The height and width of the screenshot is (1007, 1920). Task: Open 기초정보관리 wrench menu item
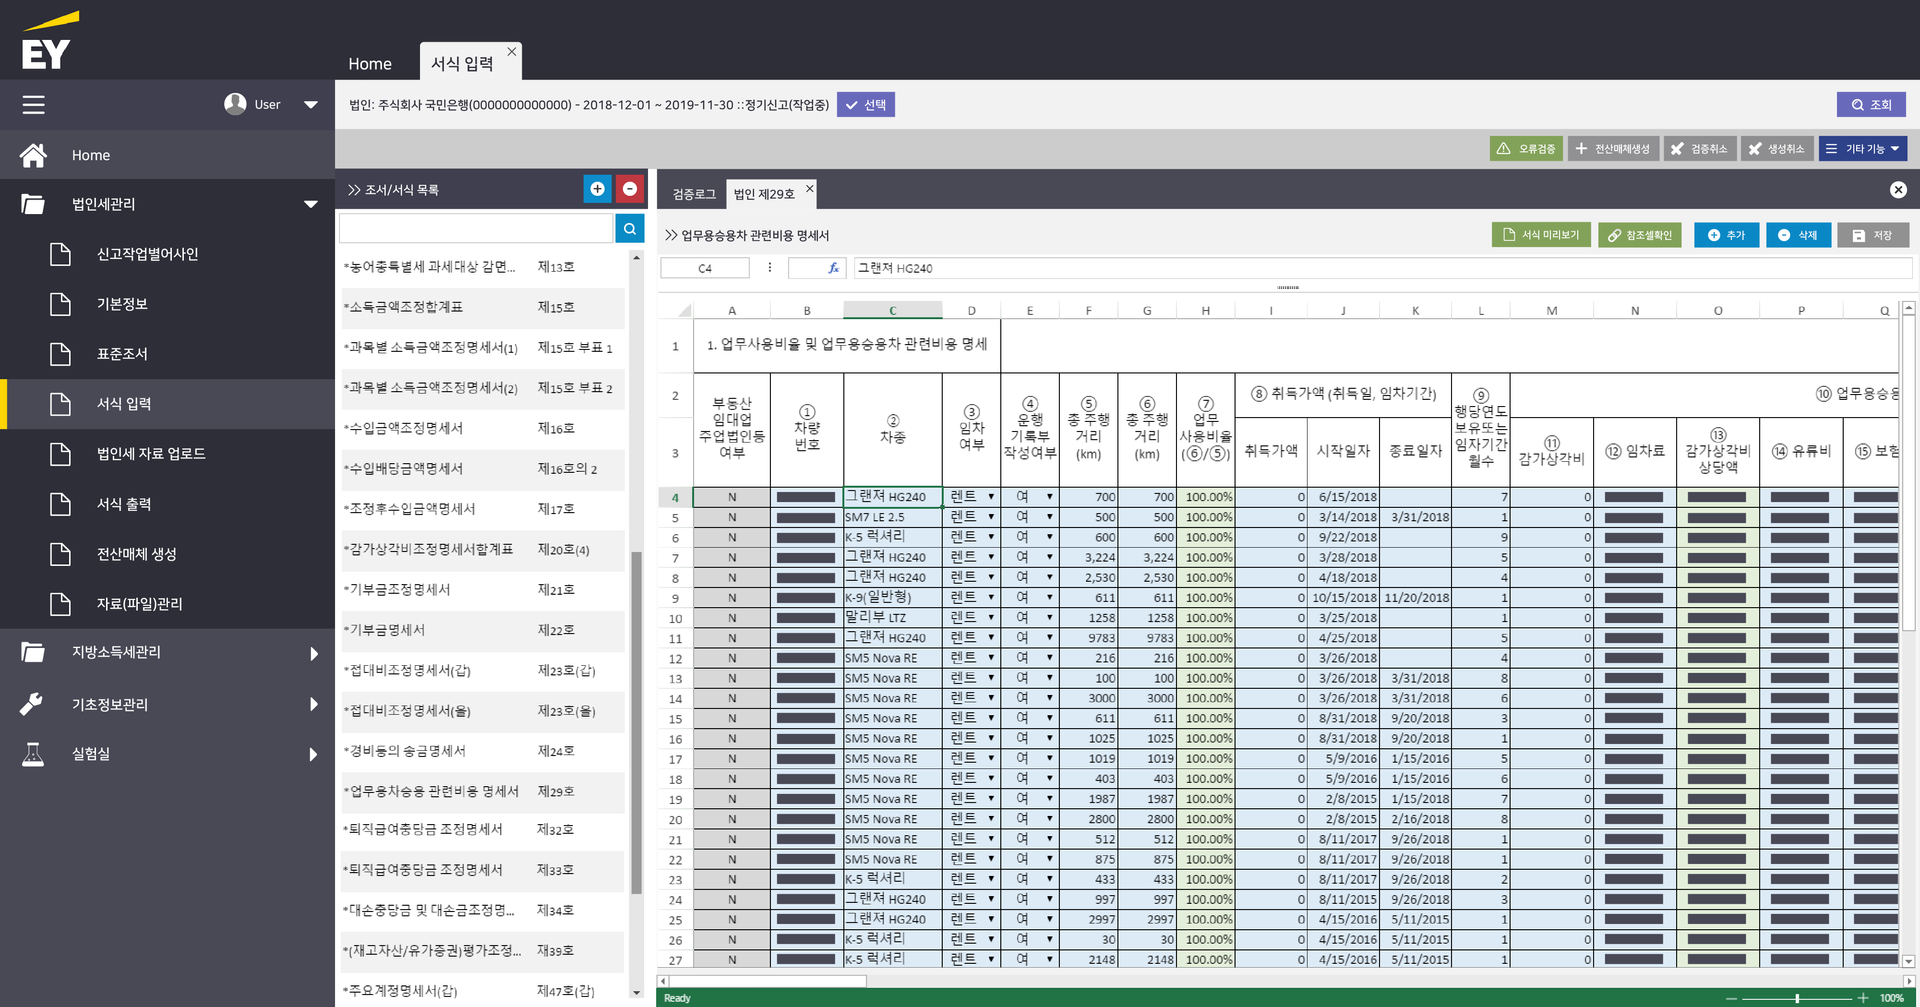click(x=110, y=704)
